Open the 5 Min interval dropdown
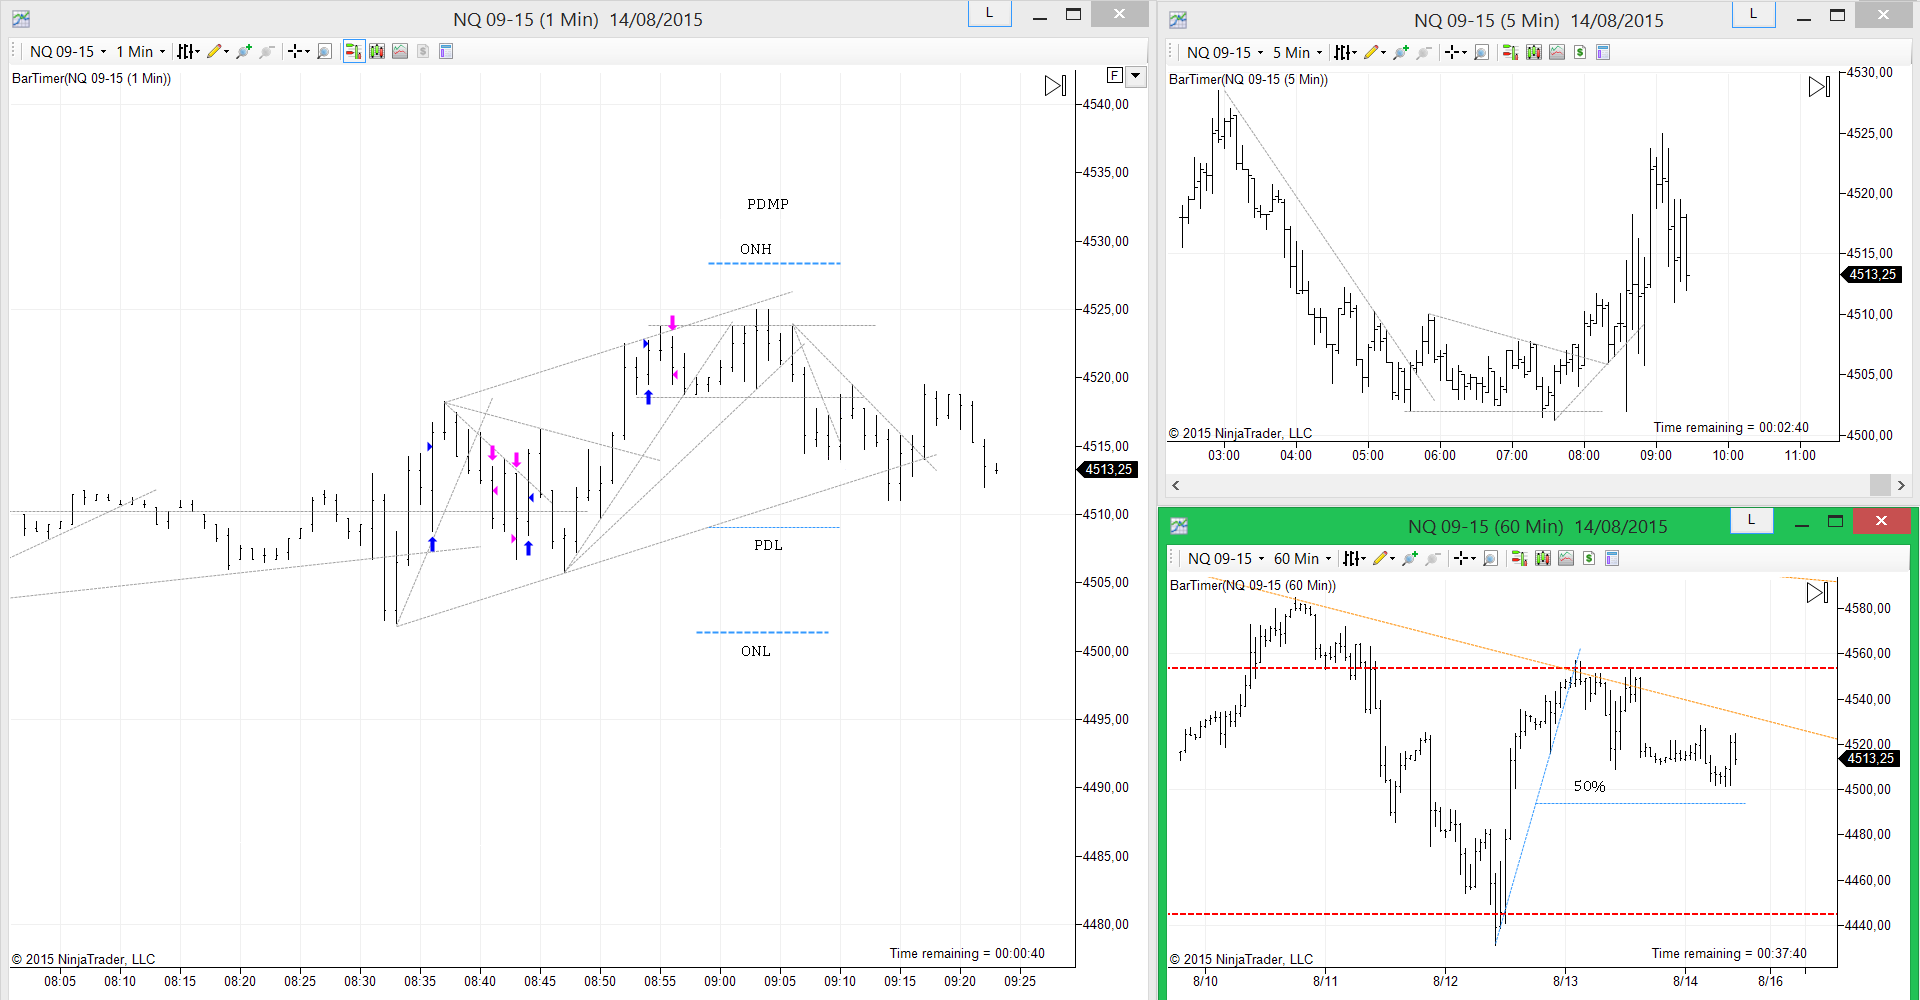 tap(1297, 53)
